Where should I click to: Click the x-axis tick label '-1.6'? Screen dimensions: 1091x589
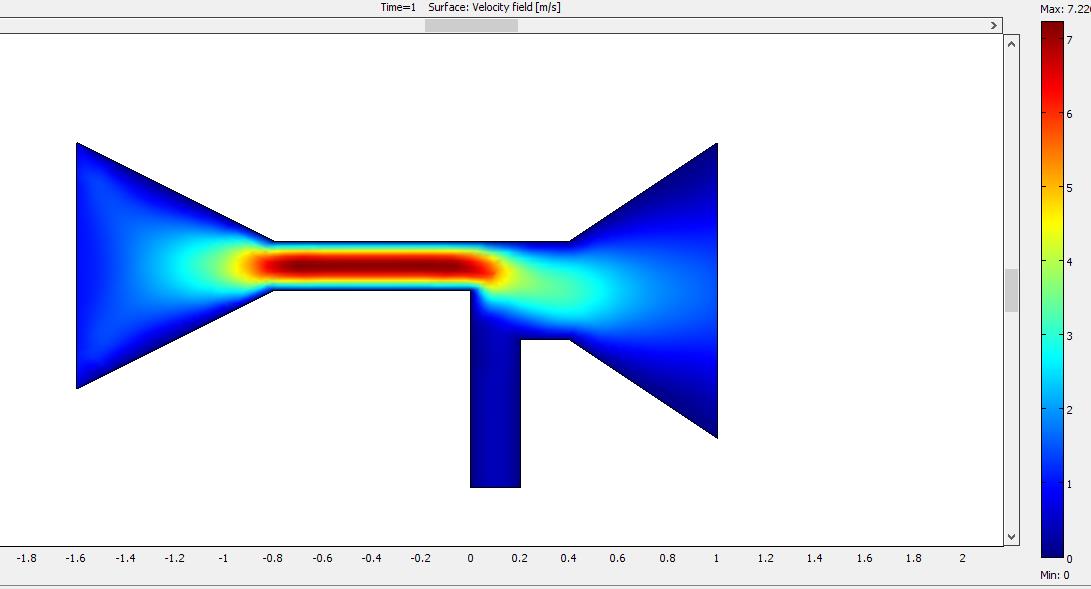click(x=75, y=558)
